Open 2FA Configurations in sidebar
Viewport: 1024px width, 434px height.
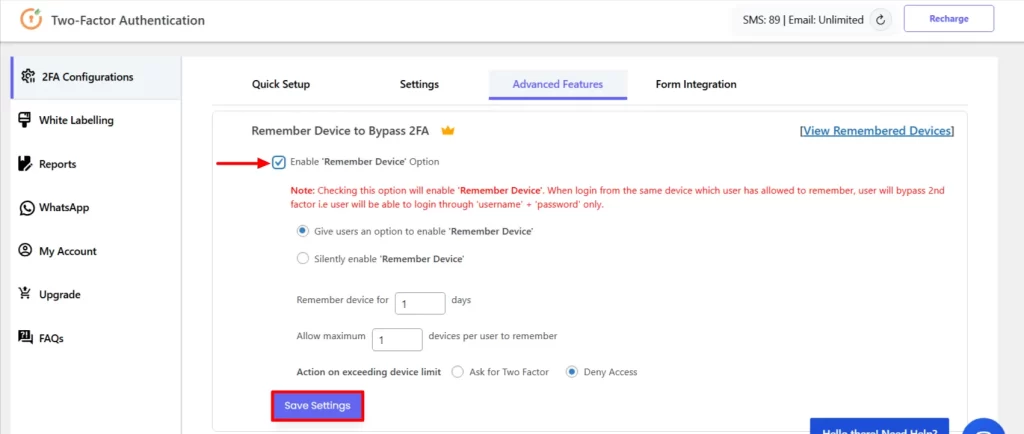tap(96, 77)
